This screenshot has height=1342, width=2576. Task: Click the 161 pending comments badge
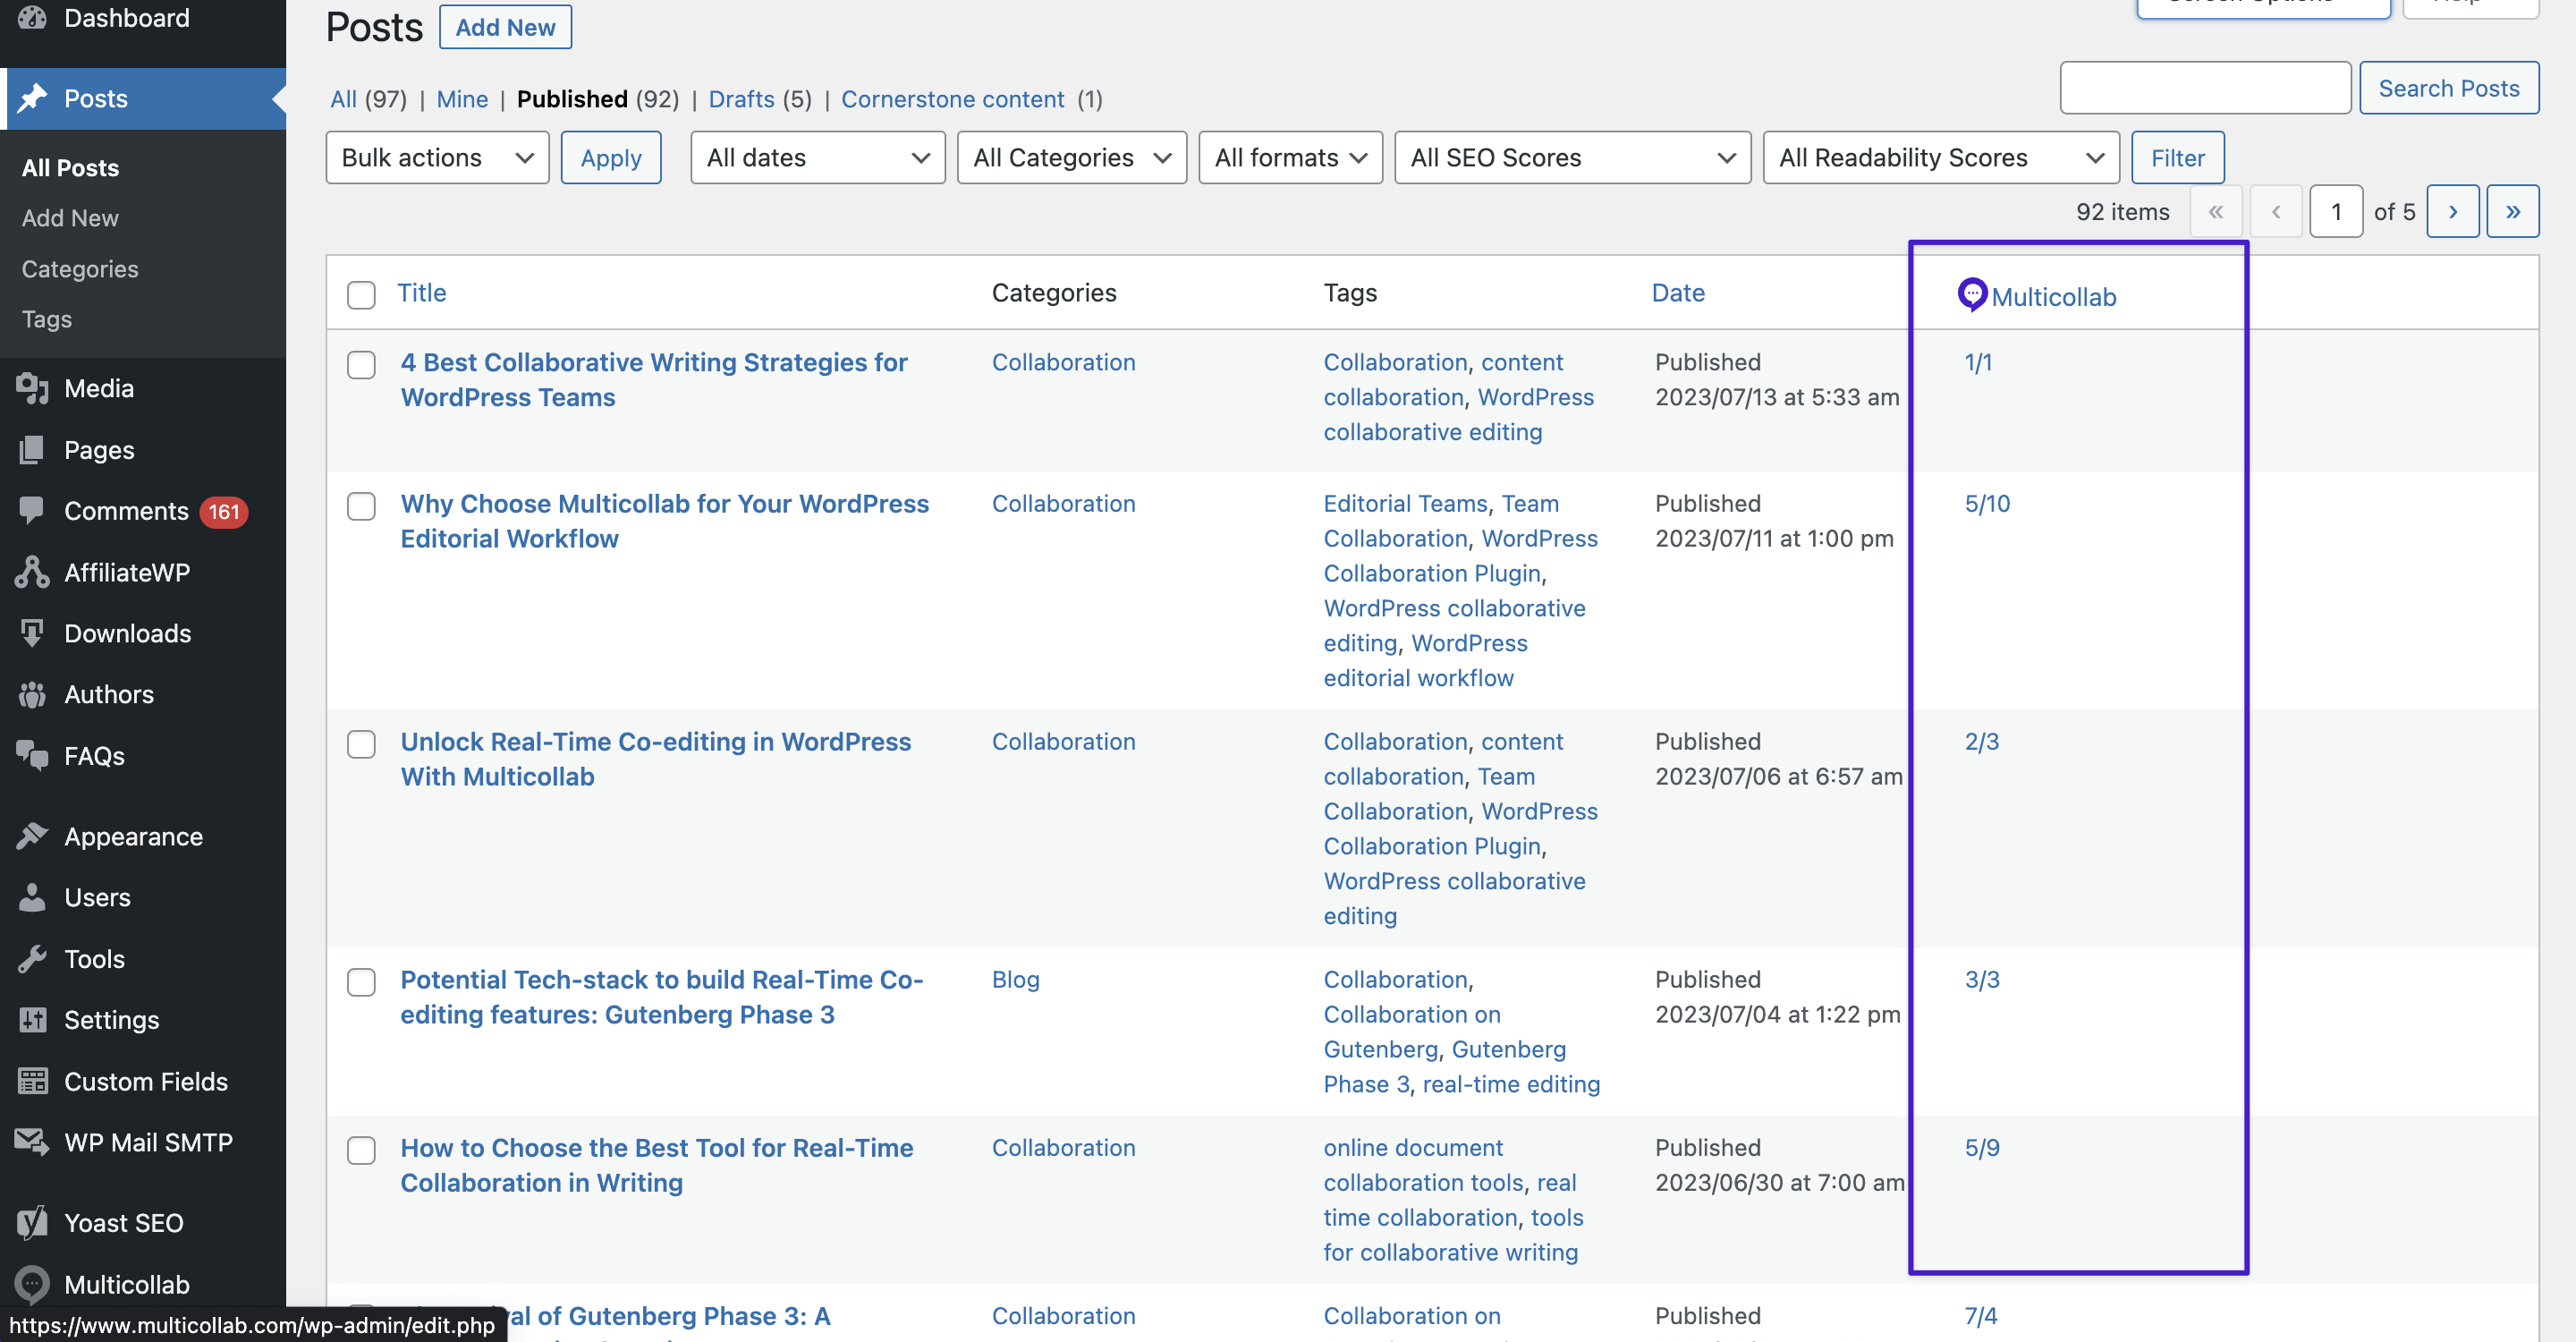click(x=223, y=512)
